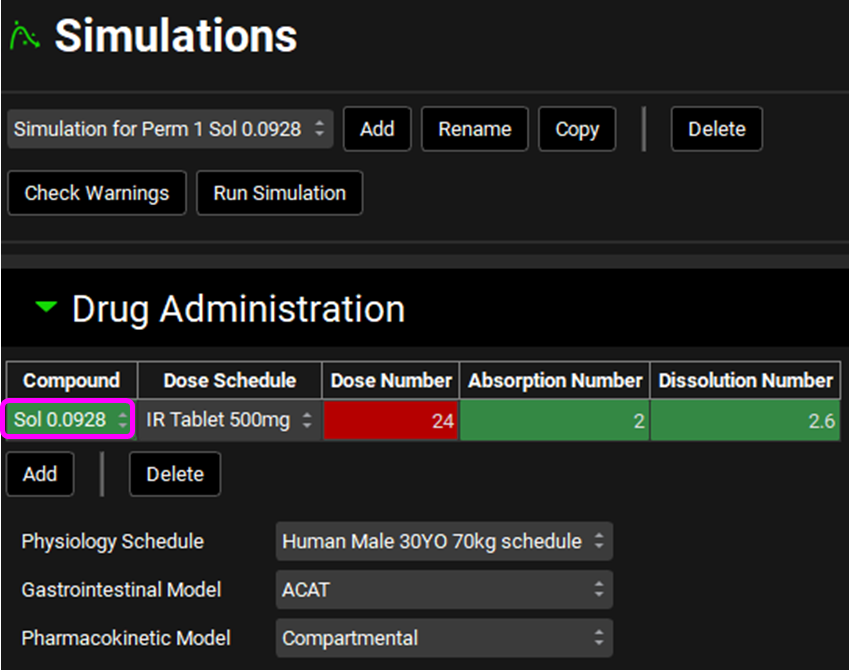Click Add next to the simulation selector
This screenshot has height=670, width=849.
(377, 129)
